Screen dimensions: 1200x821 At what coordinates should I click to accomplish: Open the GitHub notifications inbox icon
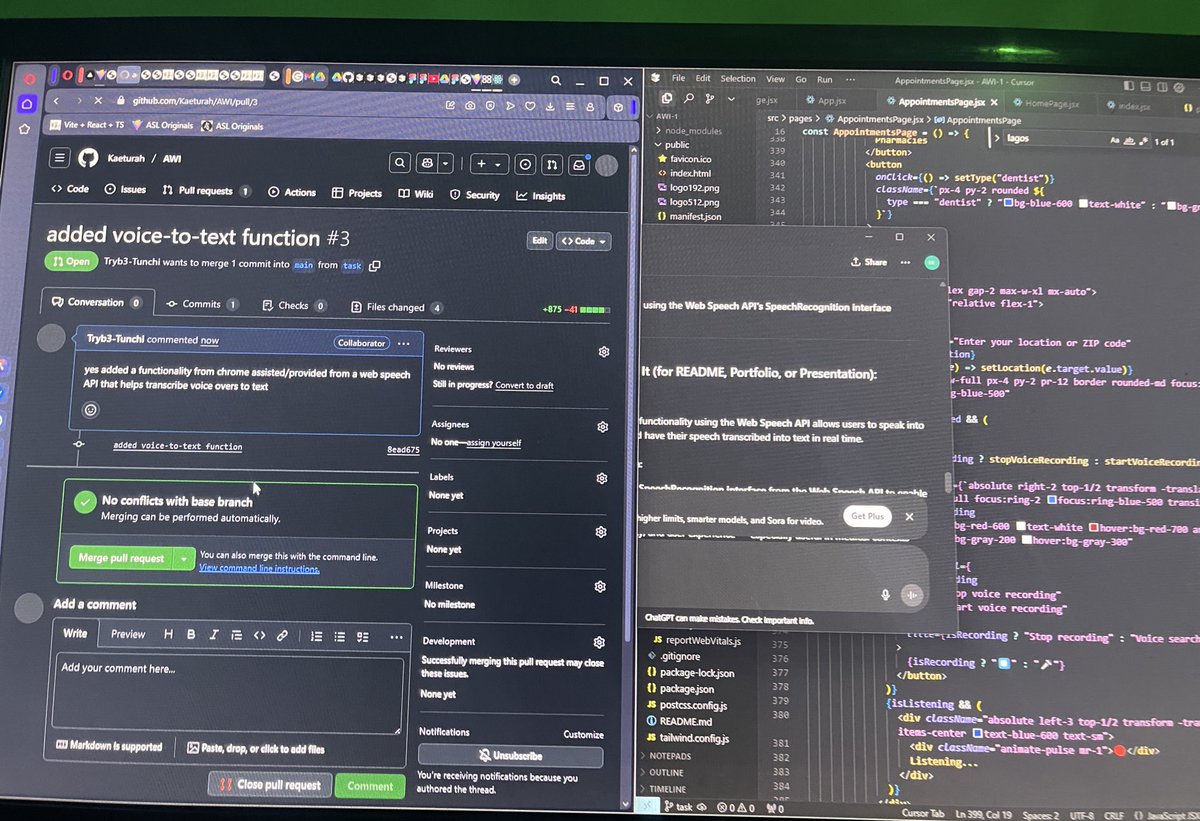point(579,166)
